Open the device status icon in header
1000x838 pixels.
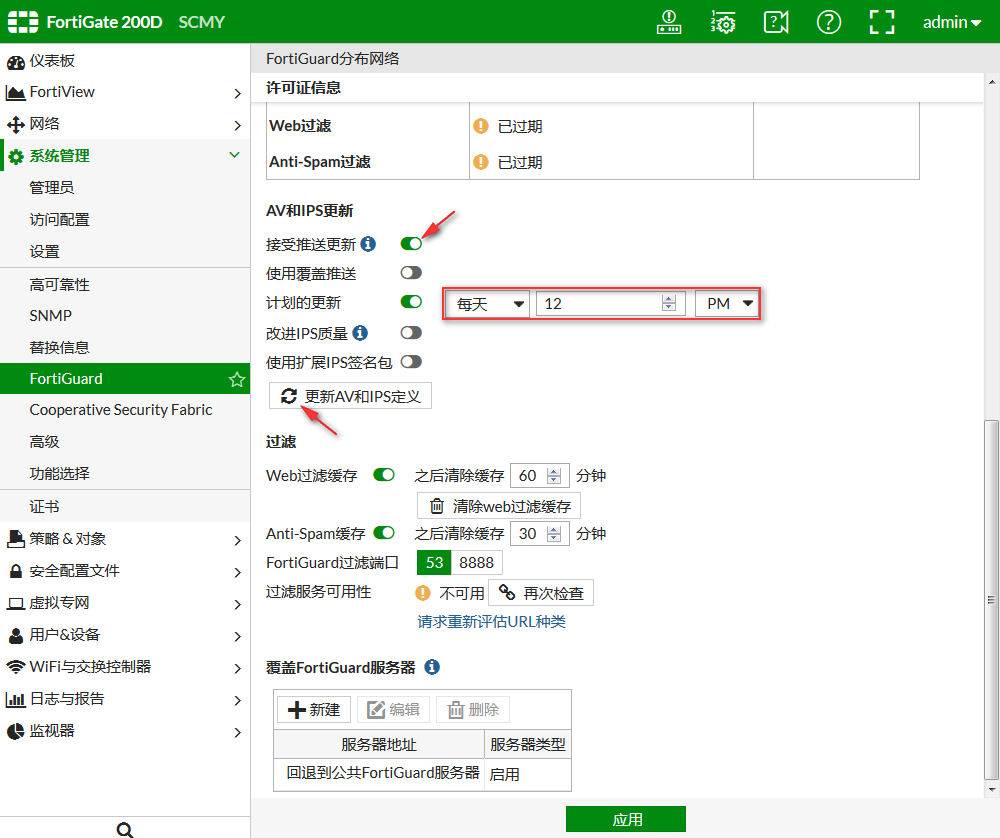669,22
